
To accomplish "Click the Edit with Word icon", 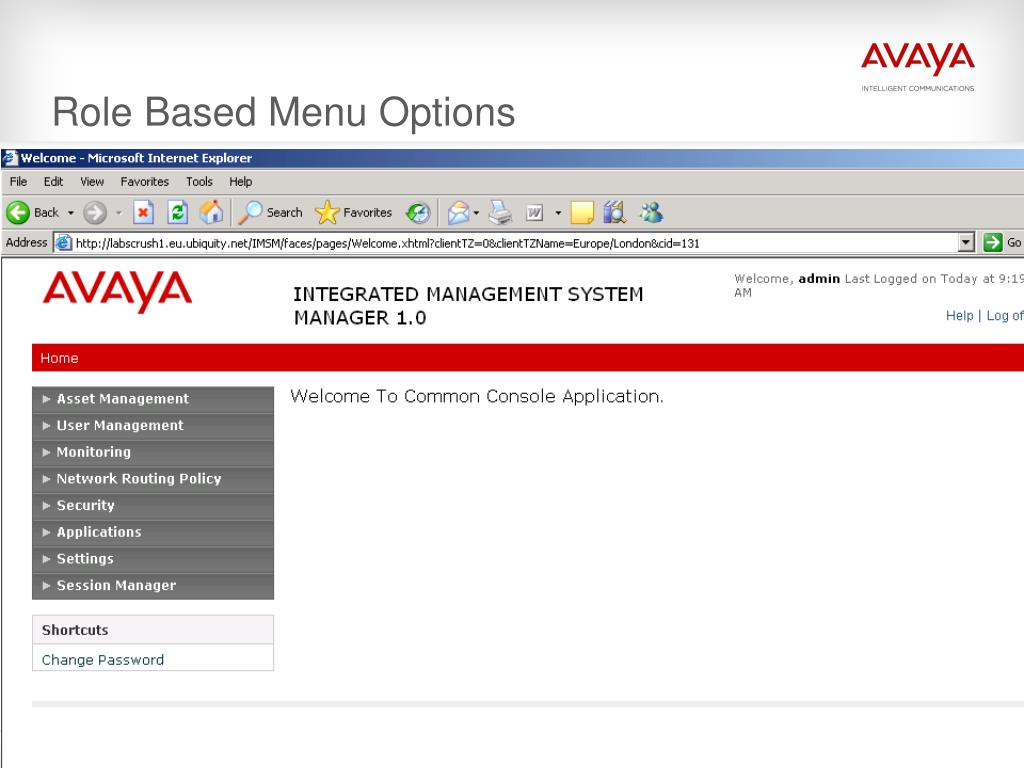I will click(535, 212).
